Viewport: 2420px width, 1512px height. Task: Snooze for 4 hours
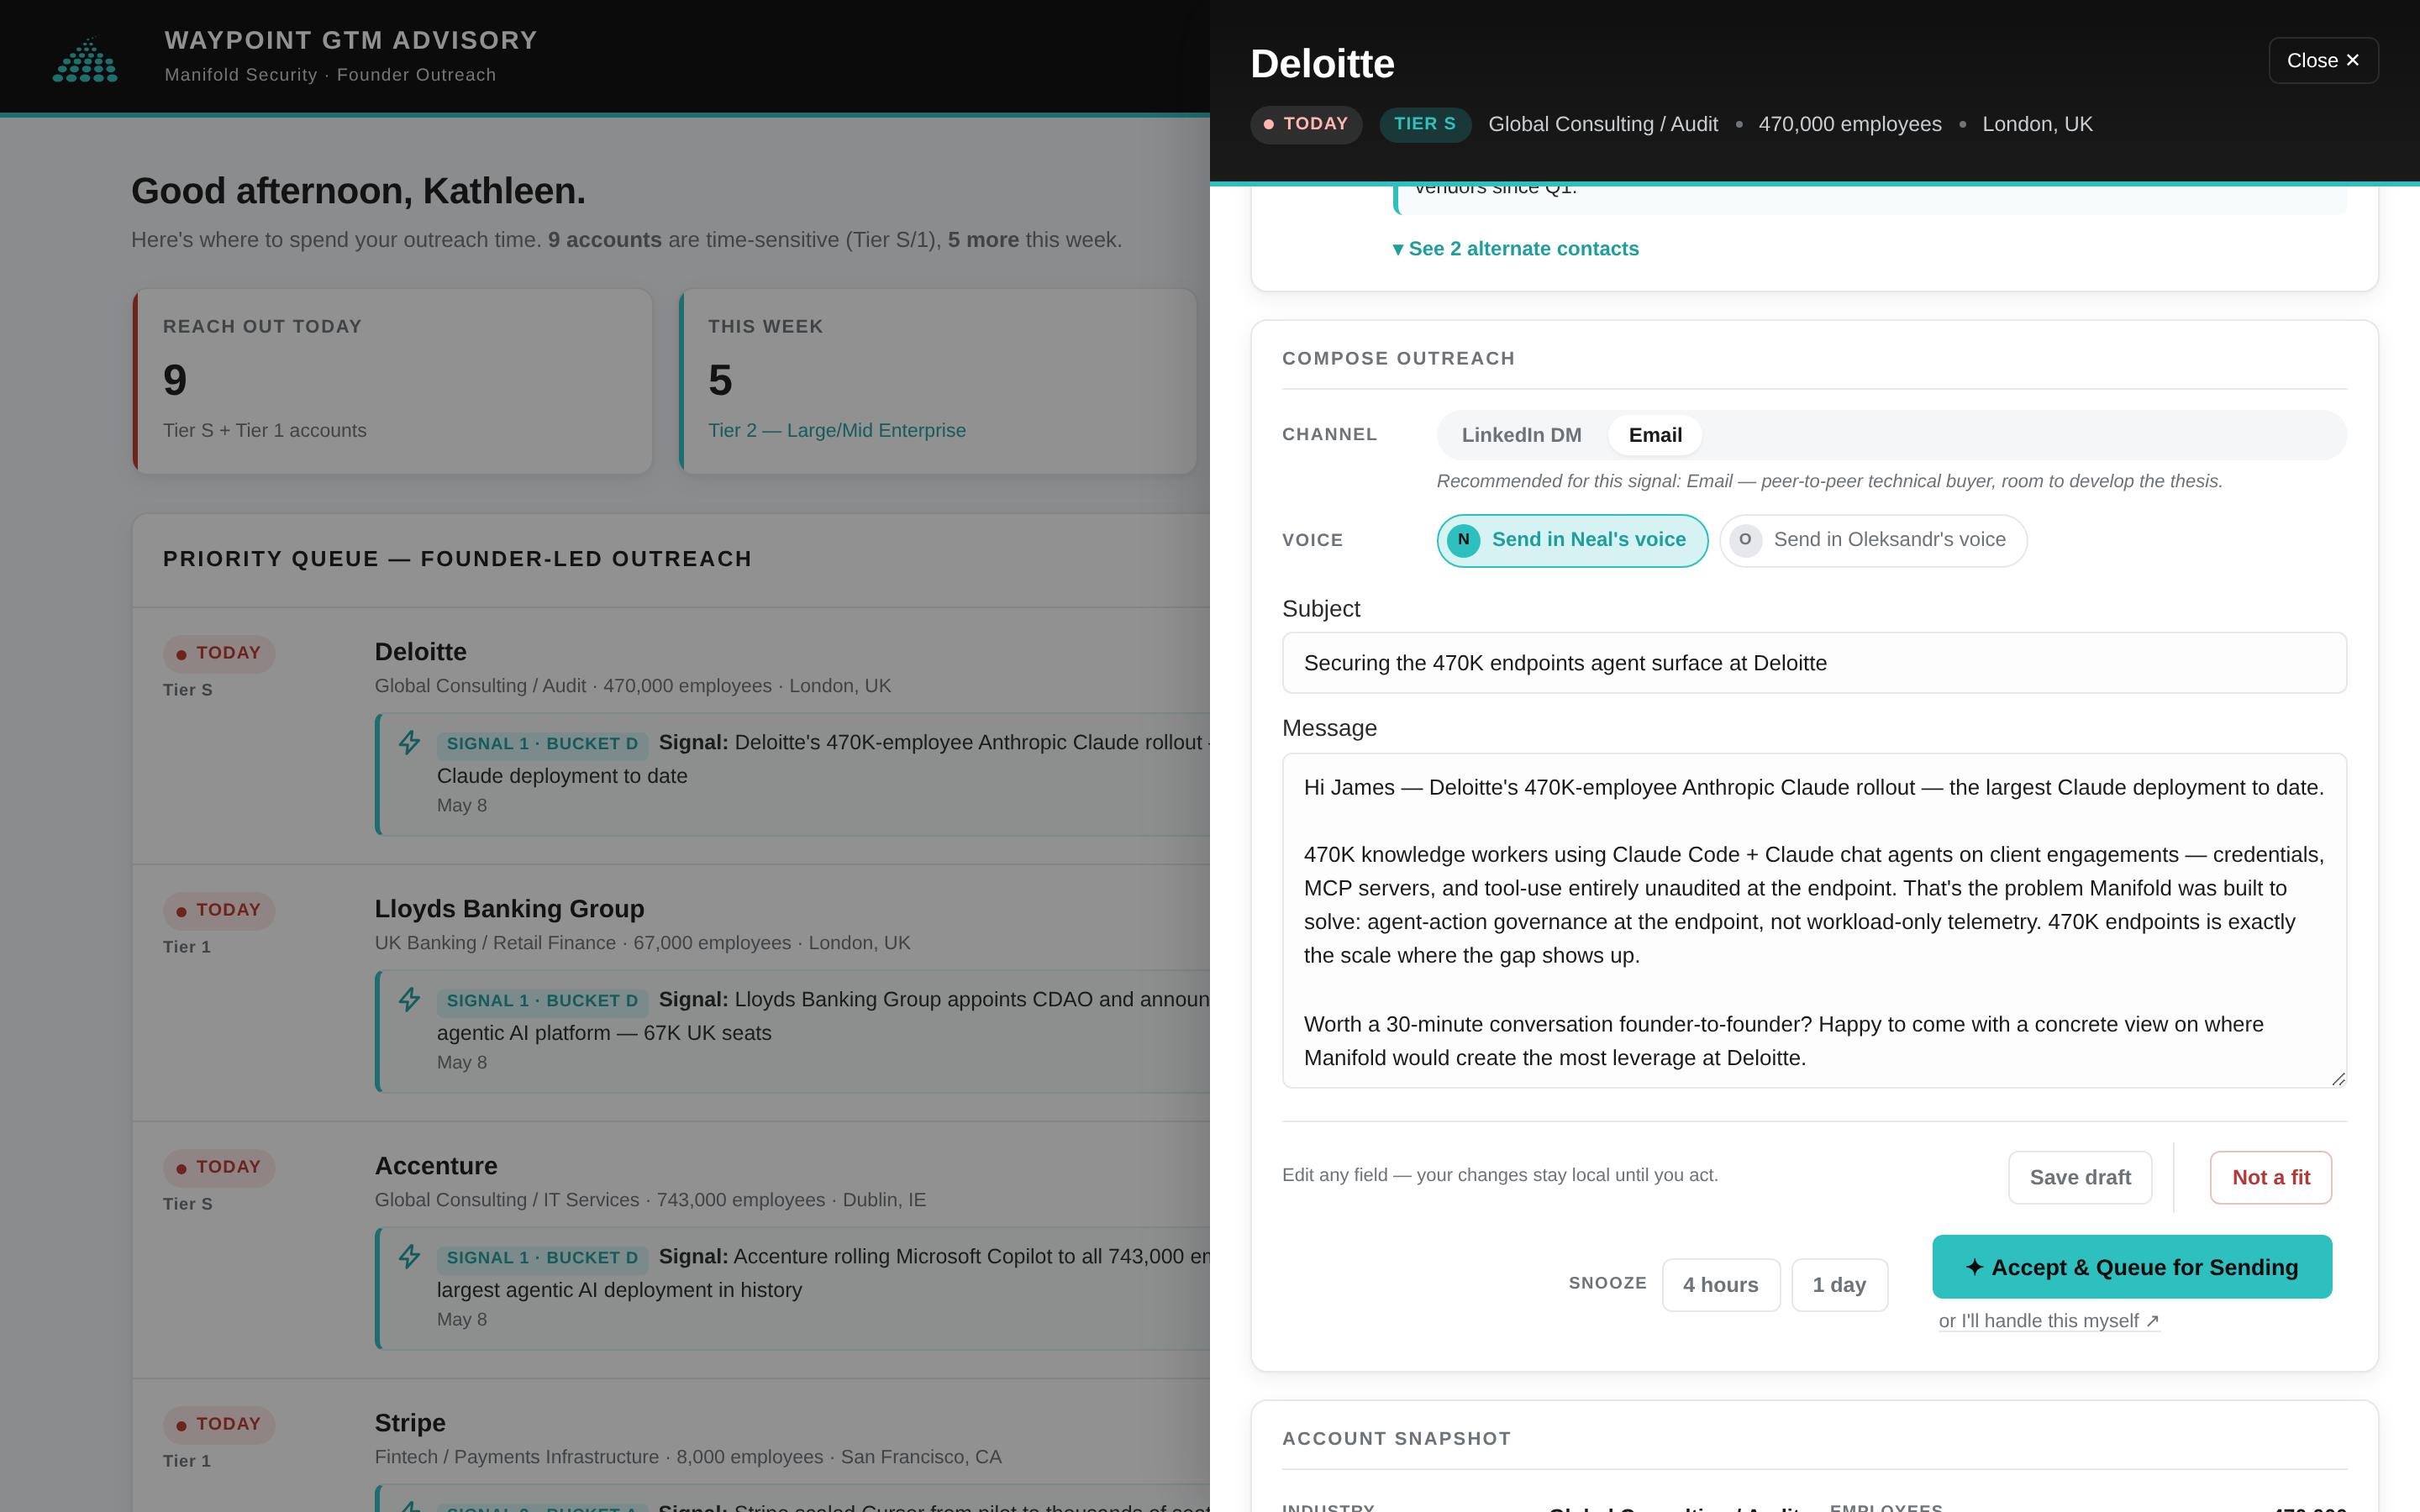(x=1720, y=1285)
